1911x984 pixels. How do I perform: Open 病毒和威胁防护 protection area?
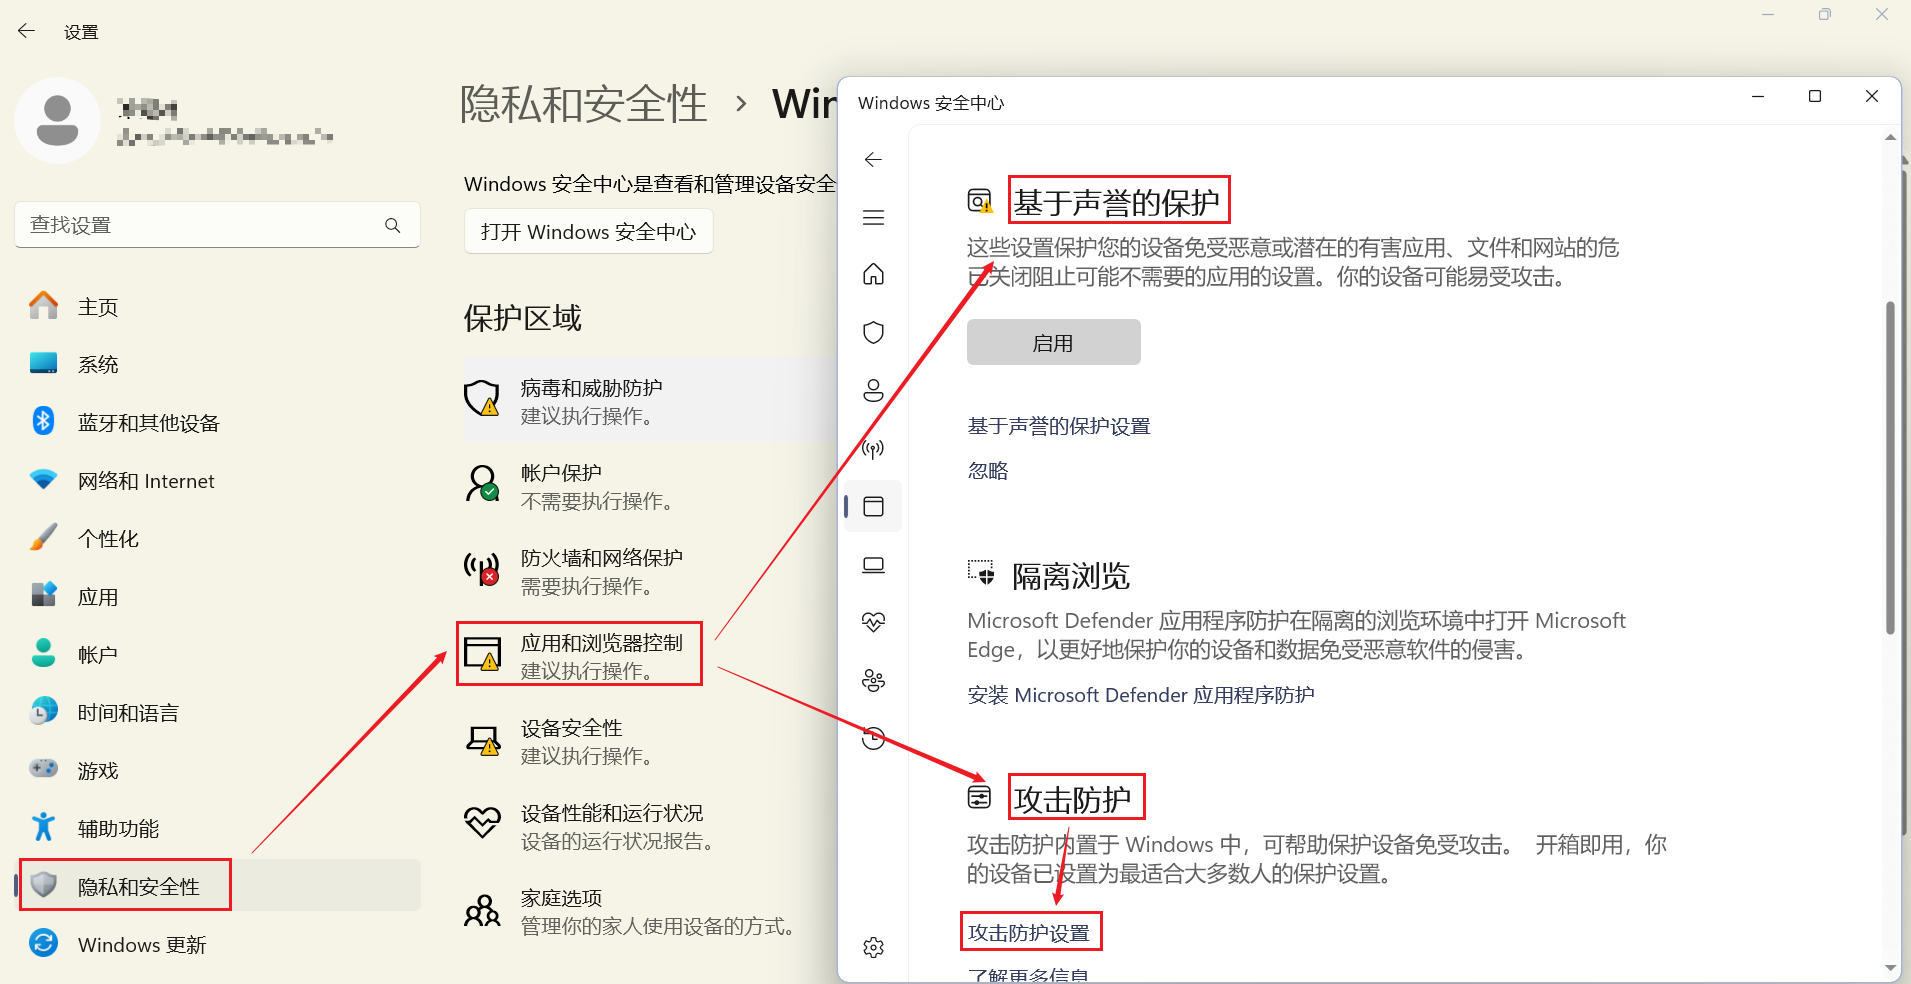point(650,401)
